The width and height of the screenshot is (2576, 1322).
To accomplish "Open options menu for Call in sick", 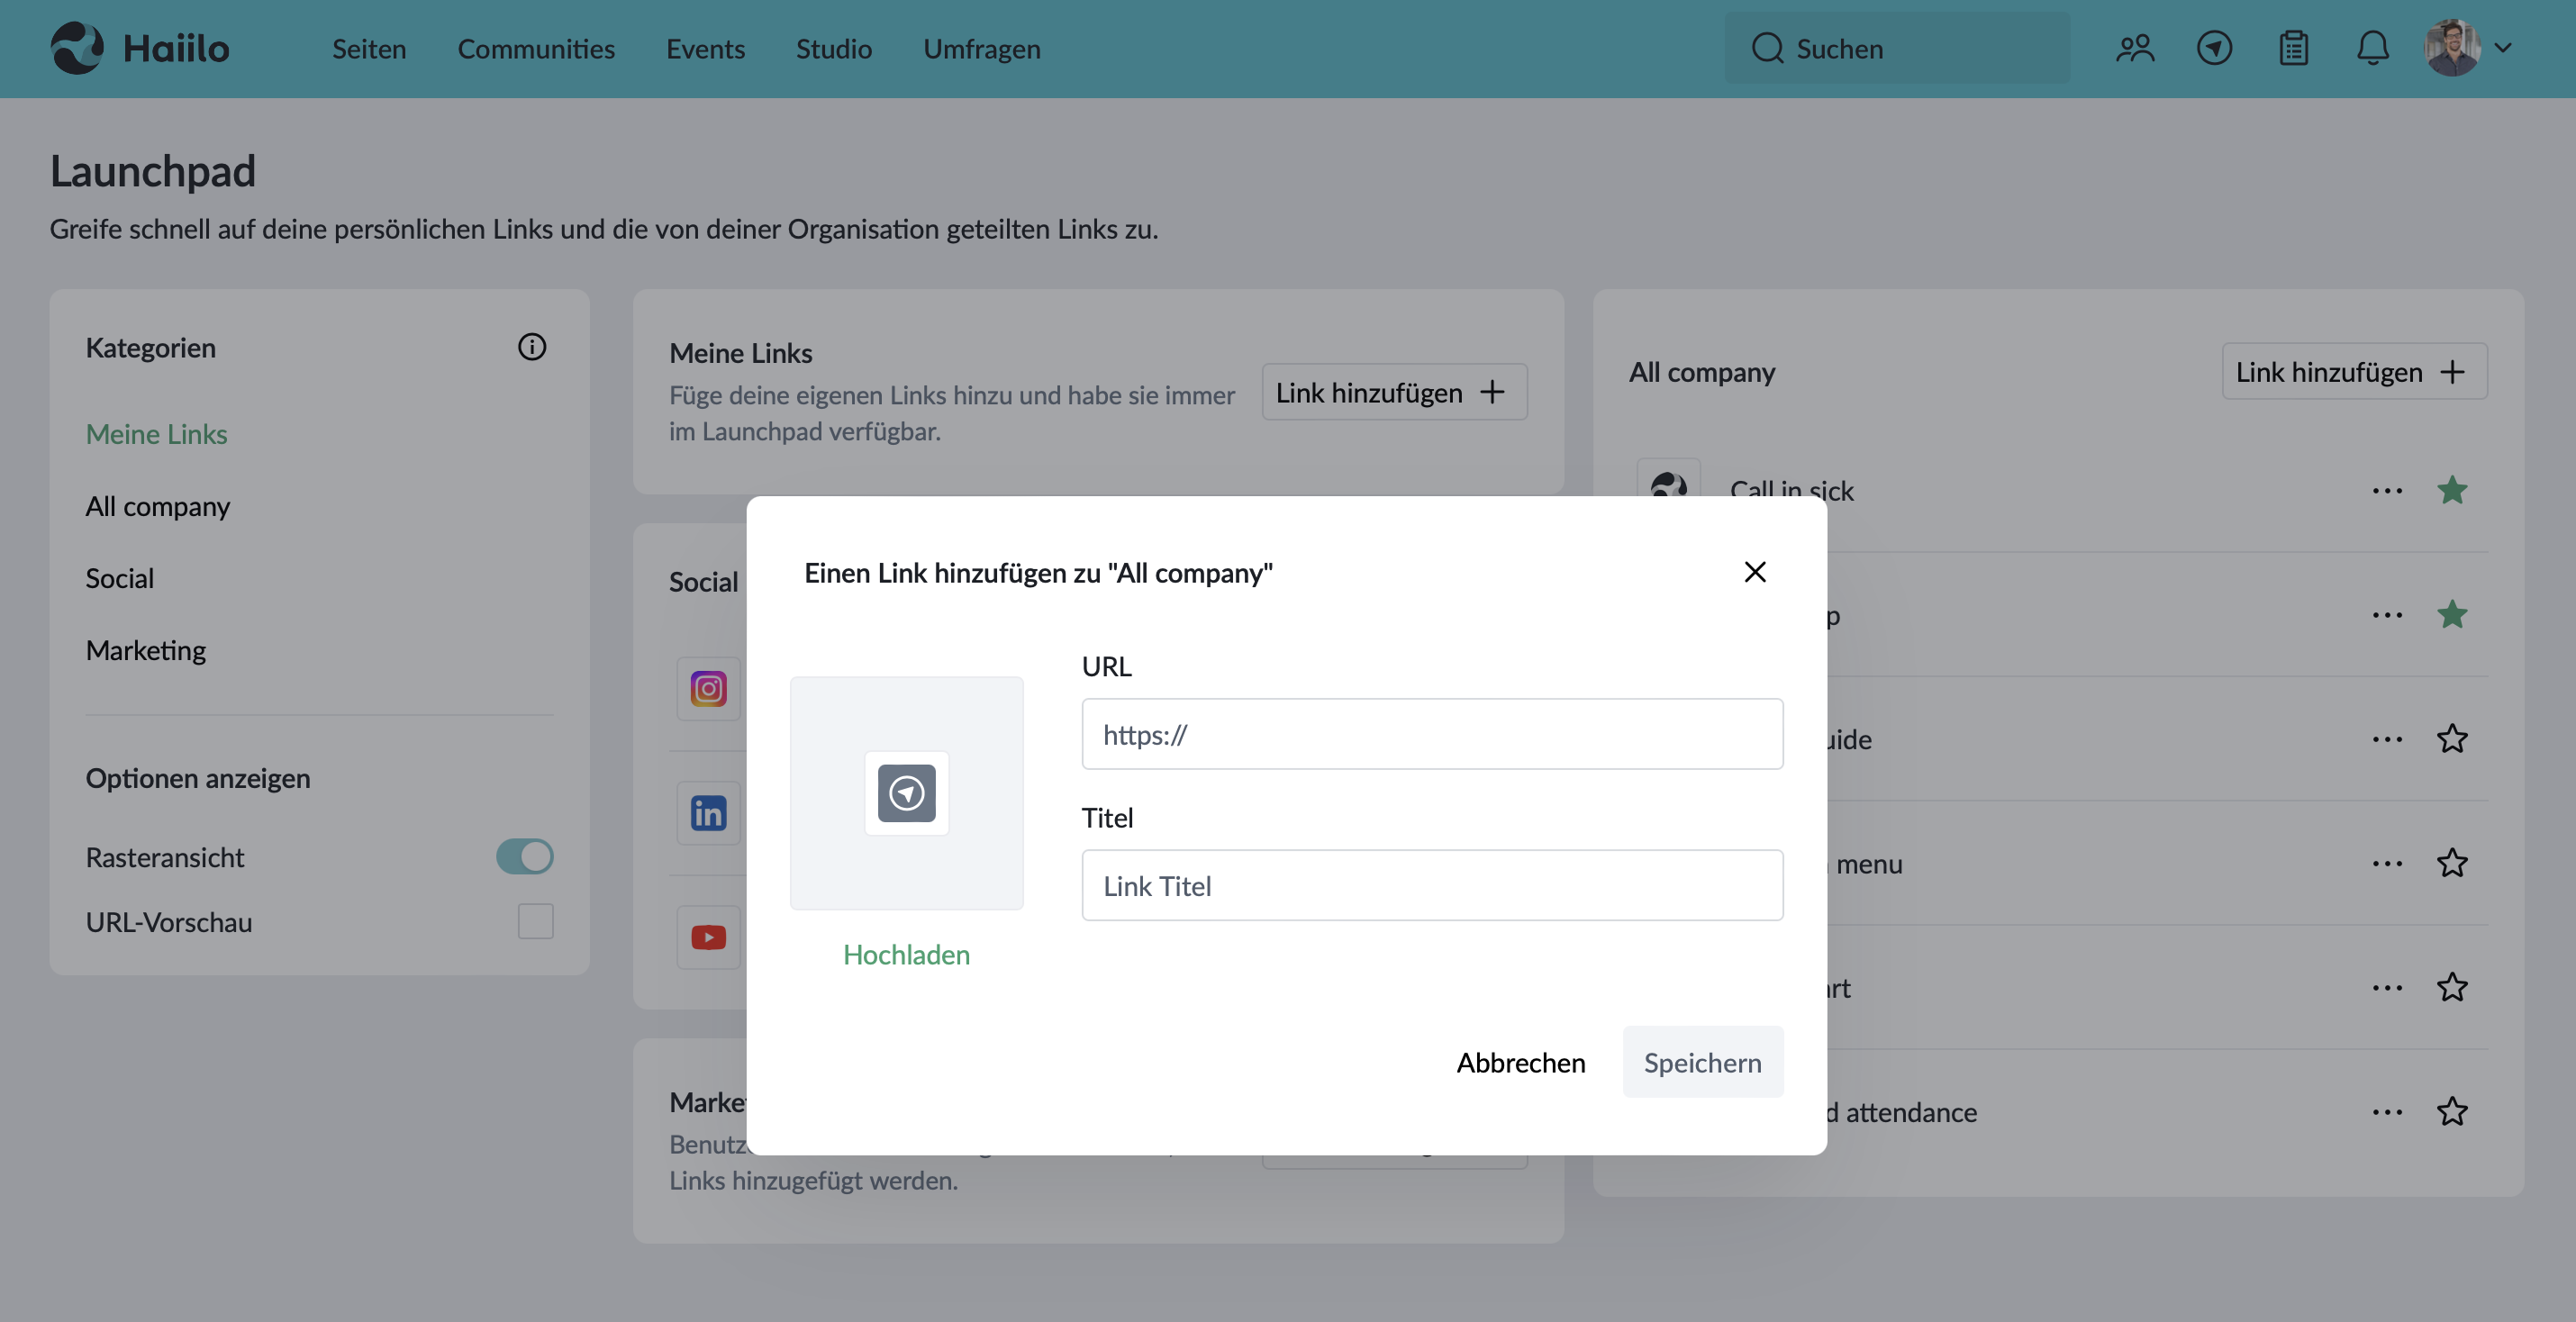I will (2387, 491).
